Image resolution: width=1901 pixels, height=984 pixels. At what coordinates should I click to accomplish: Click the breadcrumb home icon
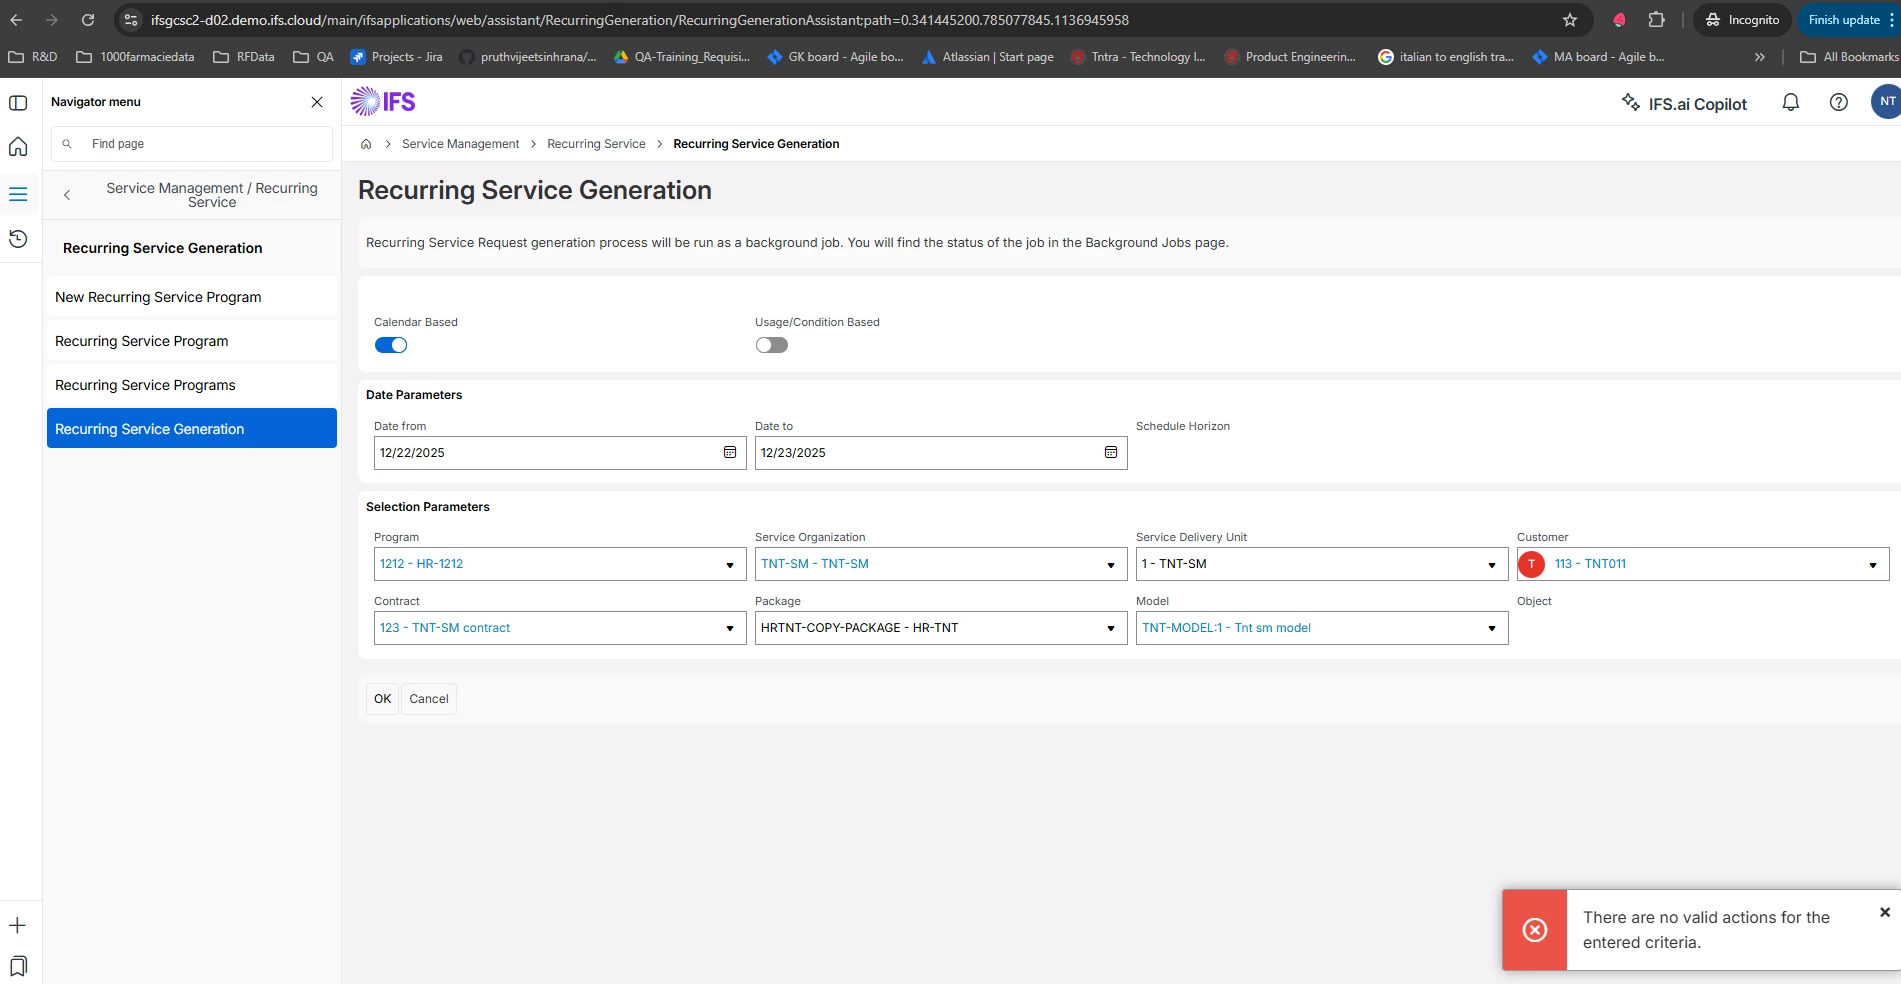[366, 144]
